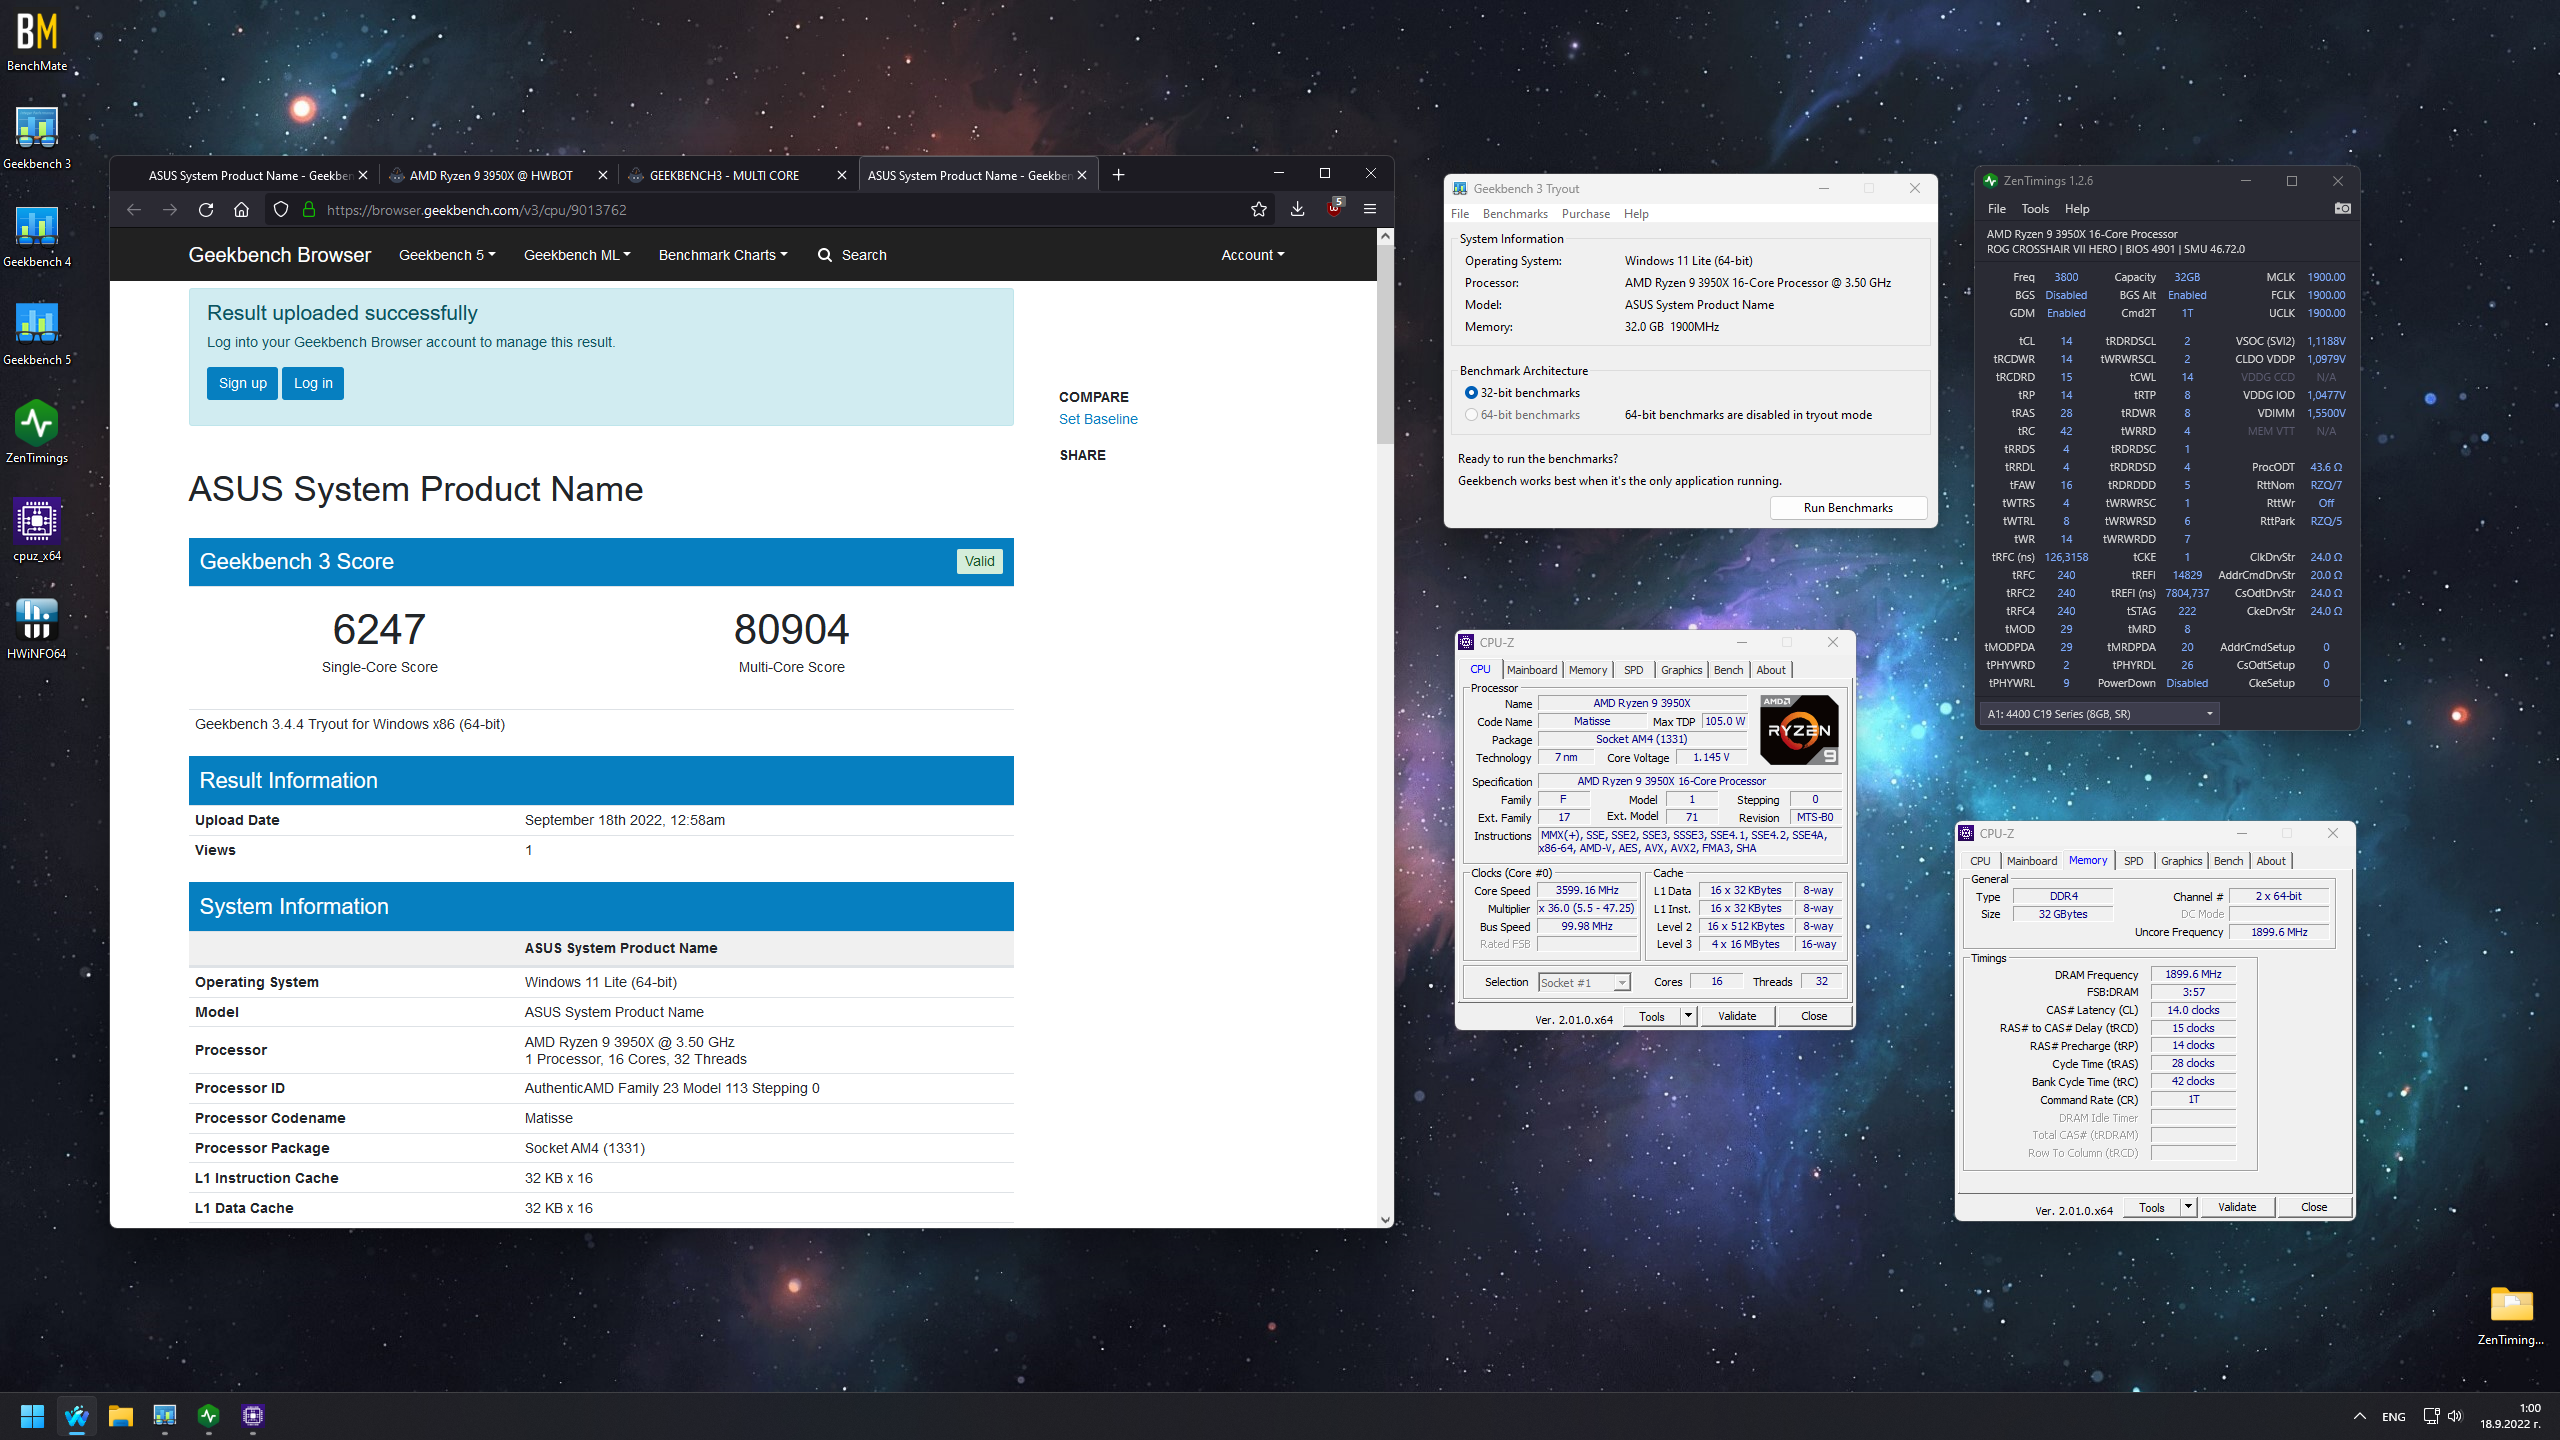The image size is (2560, 1440).
Task: Click the Set Baseline link
Action: (x=1098, y=419)
